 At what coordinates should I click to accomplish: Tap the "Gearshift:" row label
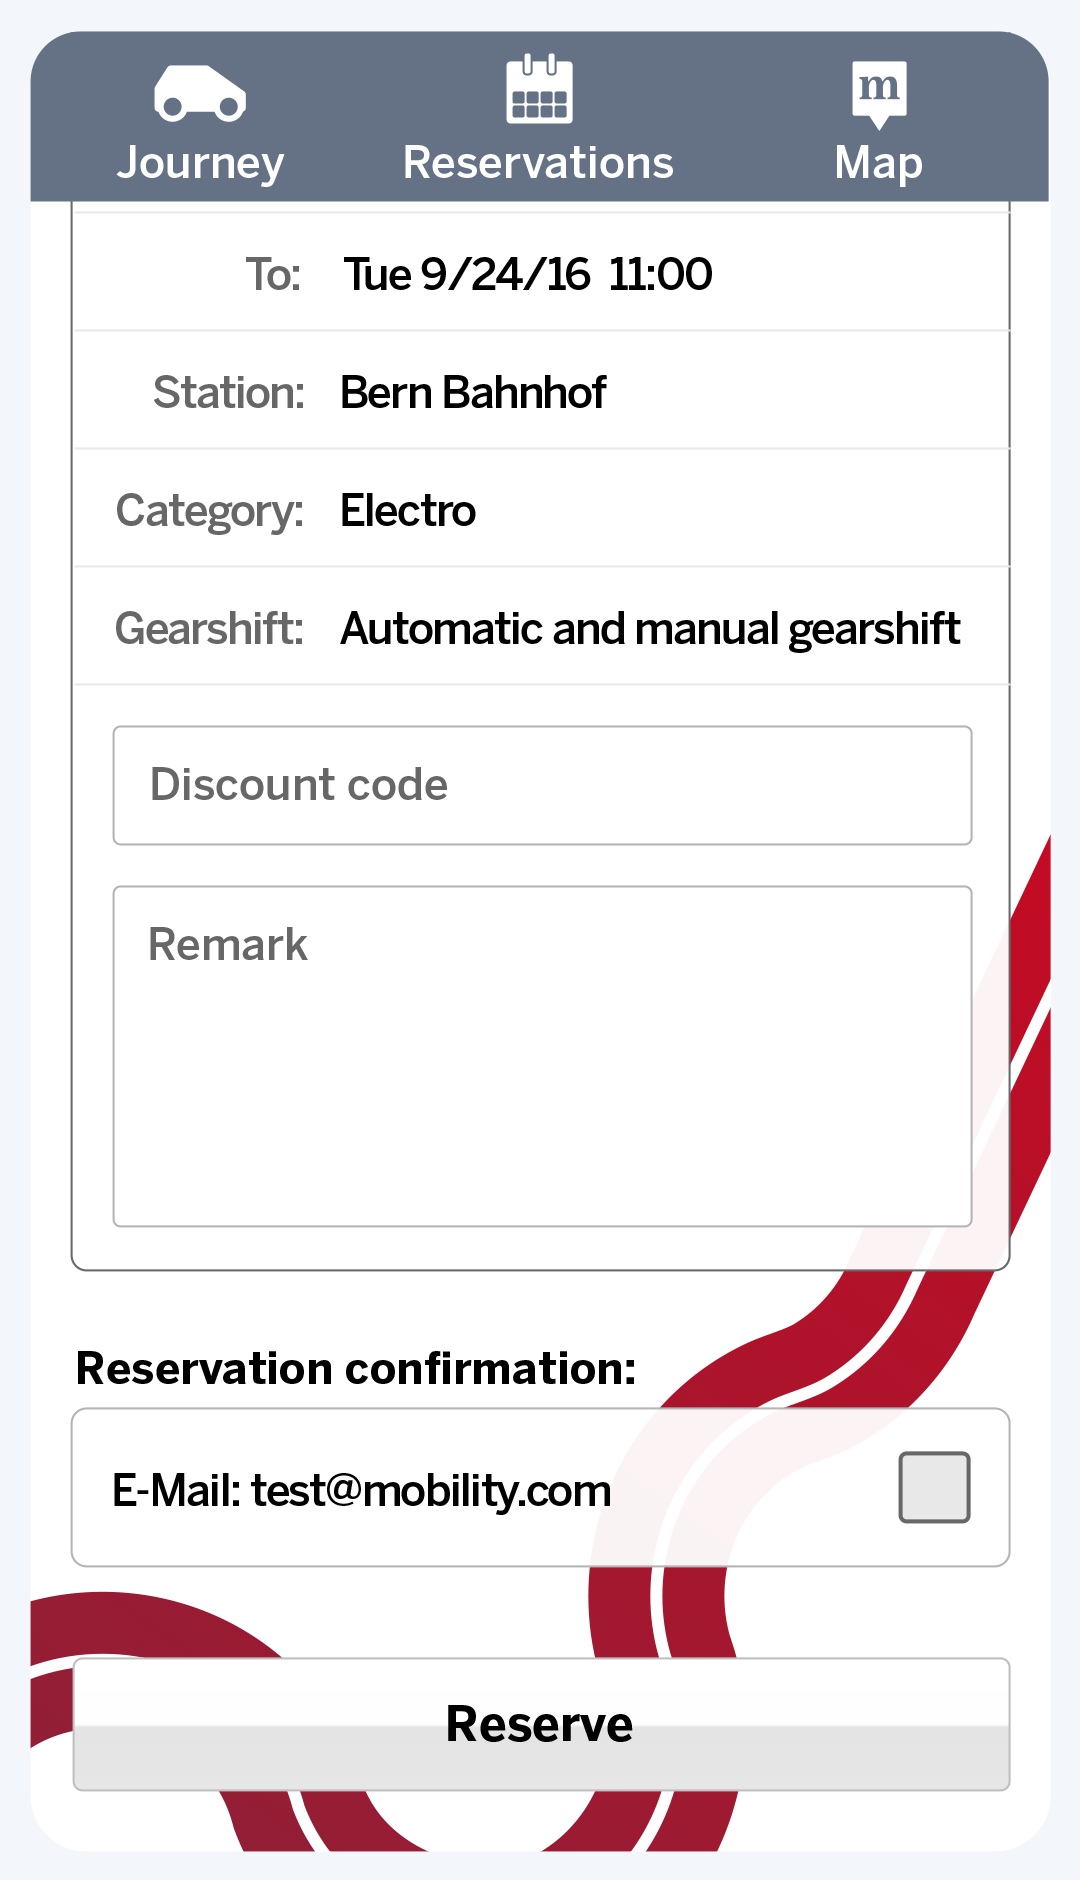(209, 629)
